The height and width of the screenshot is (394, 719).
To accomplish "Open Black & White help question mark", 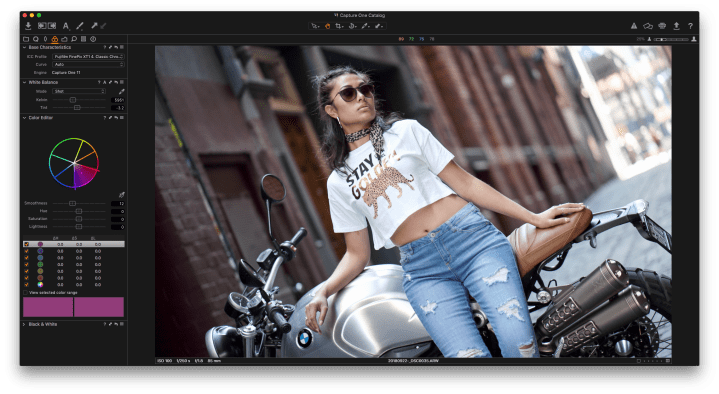I will tap(105, 324).
